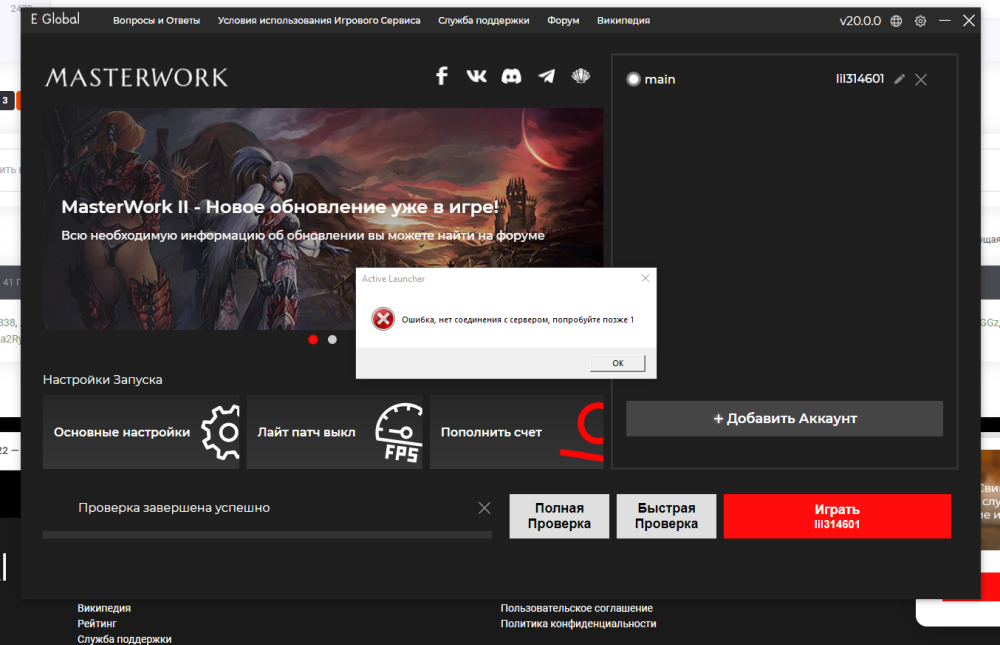The image size is (1000, 645).
Task: Open the Facebook social link icon
Action: [442, 76]
